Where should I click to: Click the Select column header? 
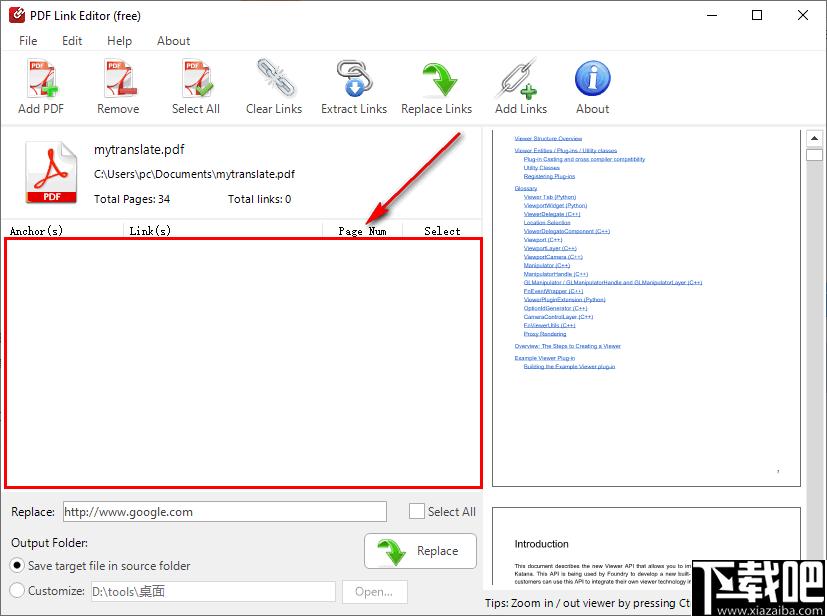[442, 231]
